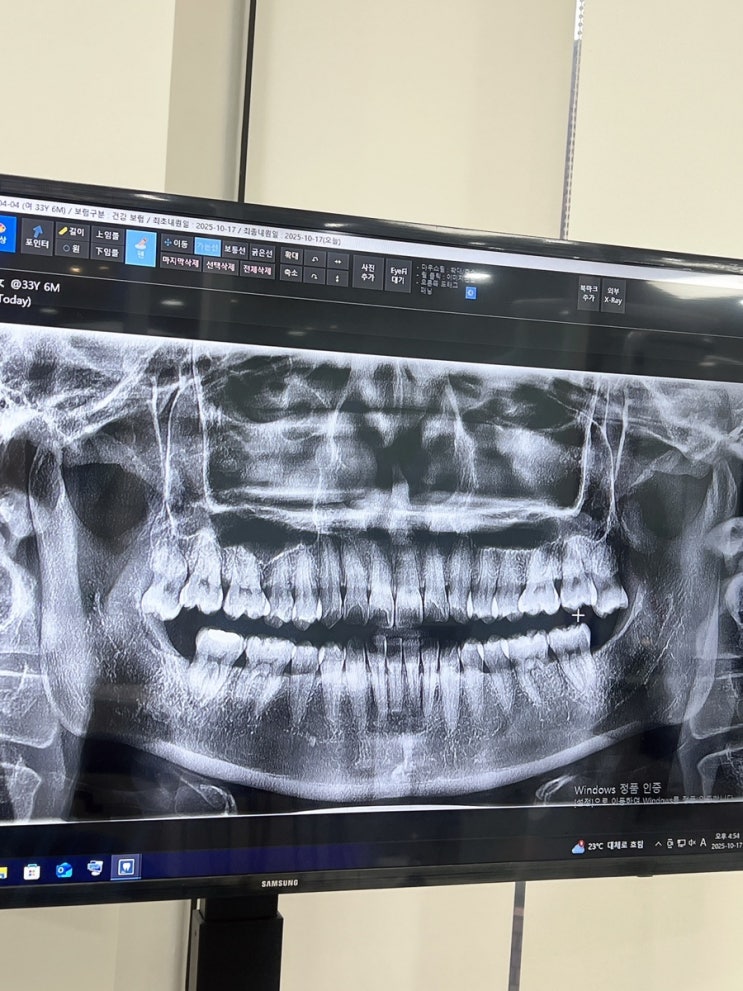The width and height of the screenshot is (743, 991).
Task: Toggle the 가는선 thin line option
Action: click(207, 246)
